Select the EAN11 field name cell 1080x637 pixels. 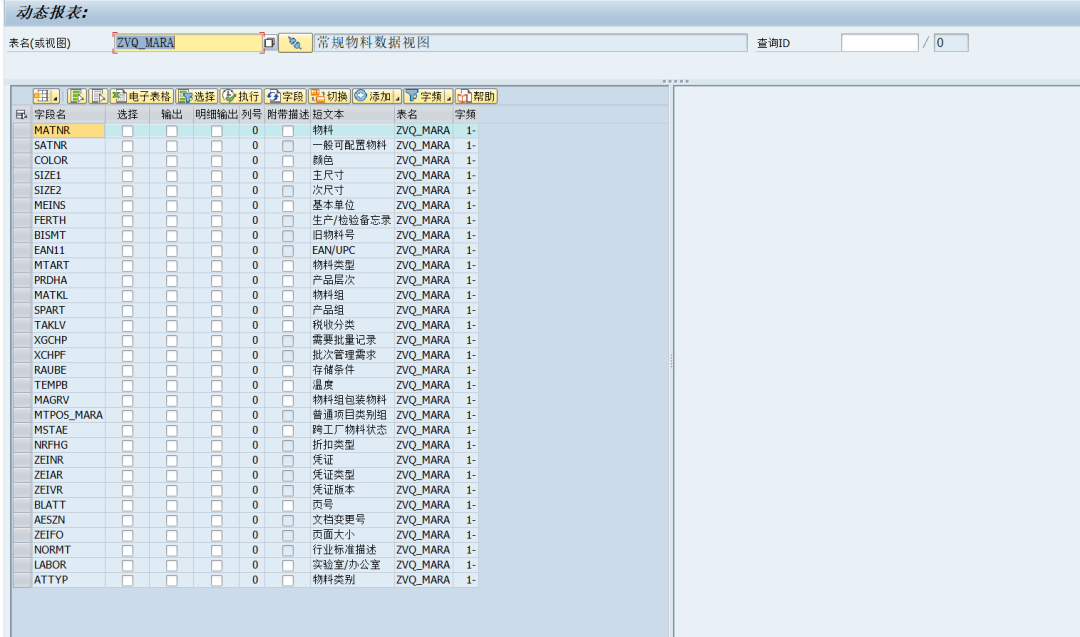[x=68, y=250]
